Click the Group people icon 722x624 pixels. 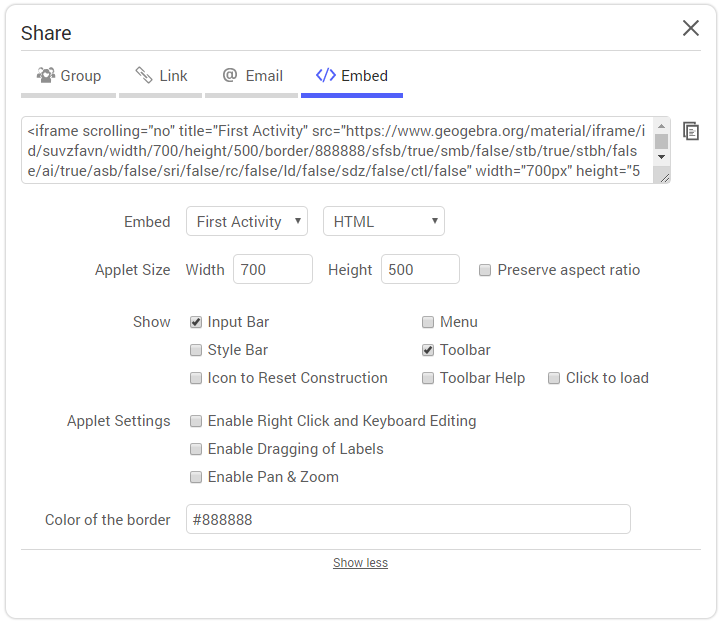46,75
